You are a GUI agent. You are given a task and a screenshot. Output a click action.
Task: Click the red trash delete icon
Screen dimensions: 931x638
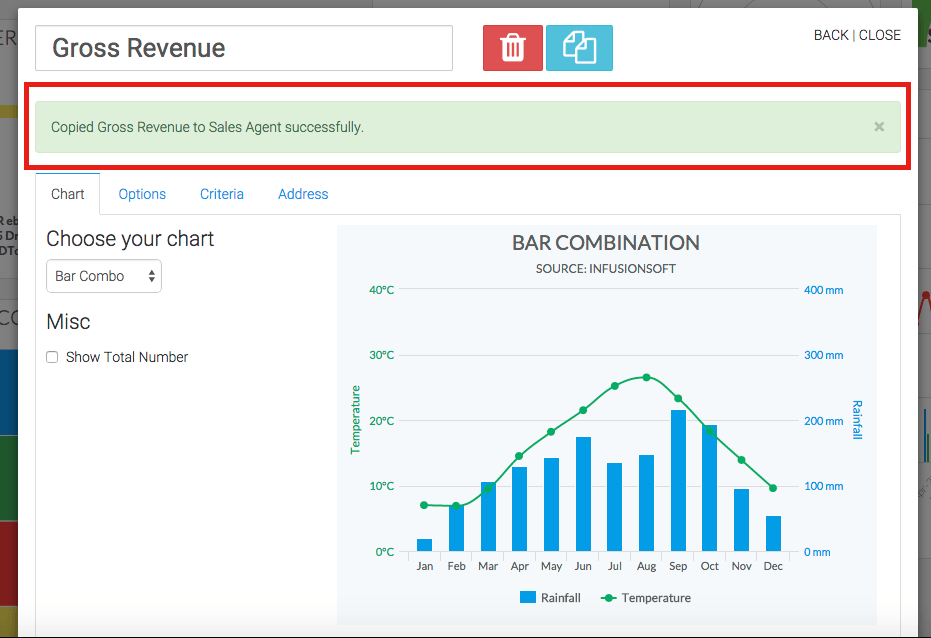pos(512,48)
